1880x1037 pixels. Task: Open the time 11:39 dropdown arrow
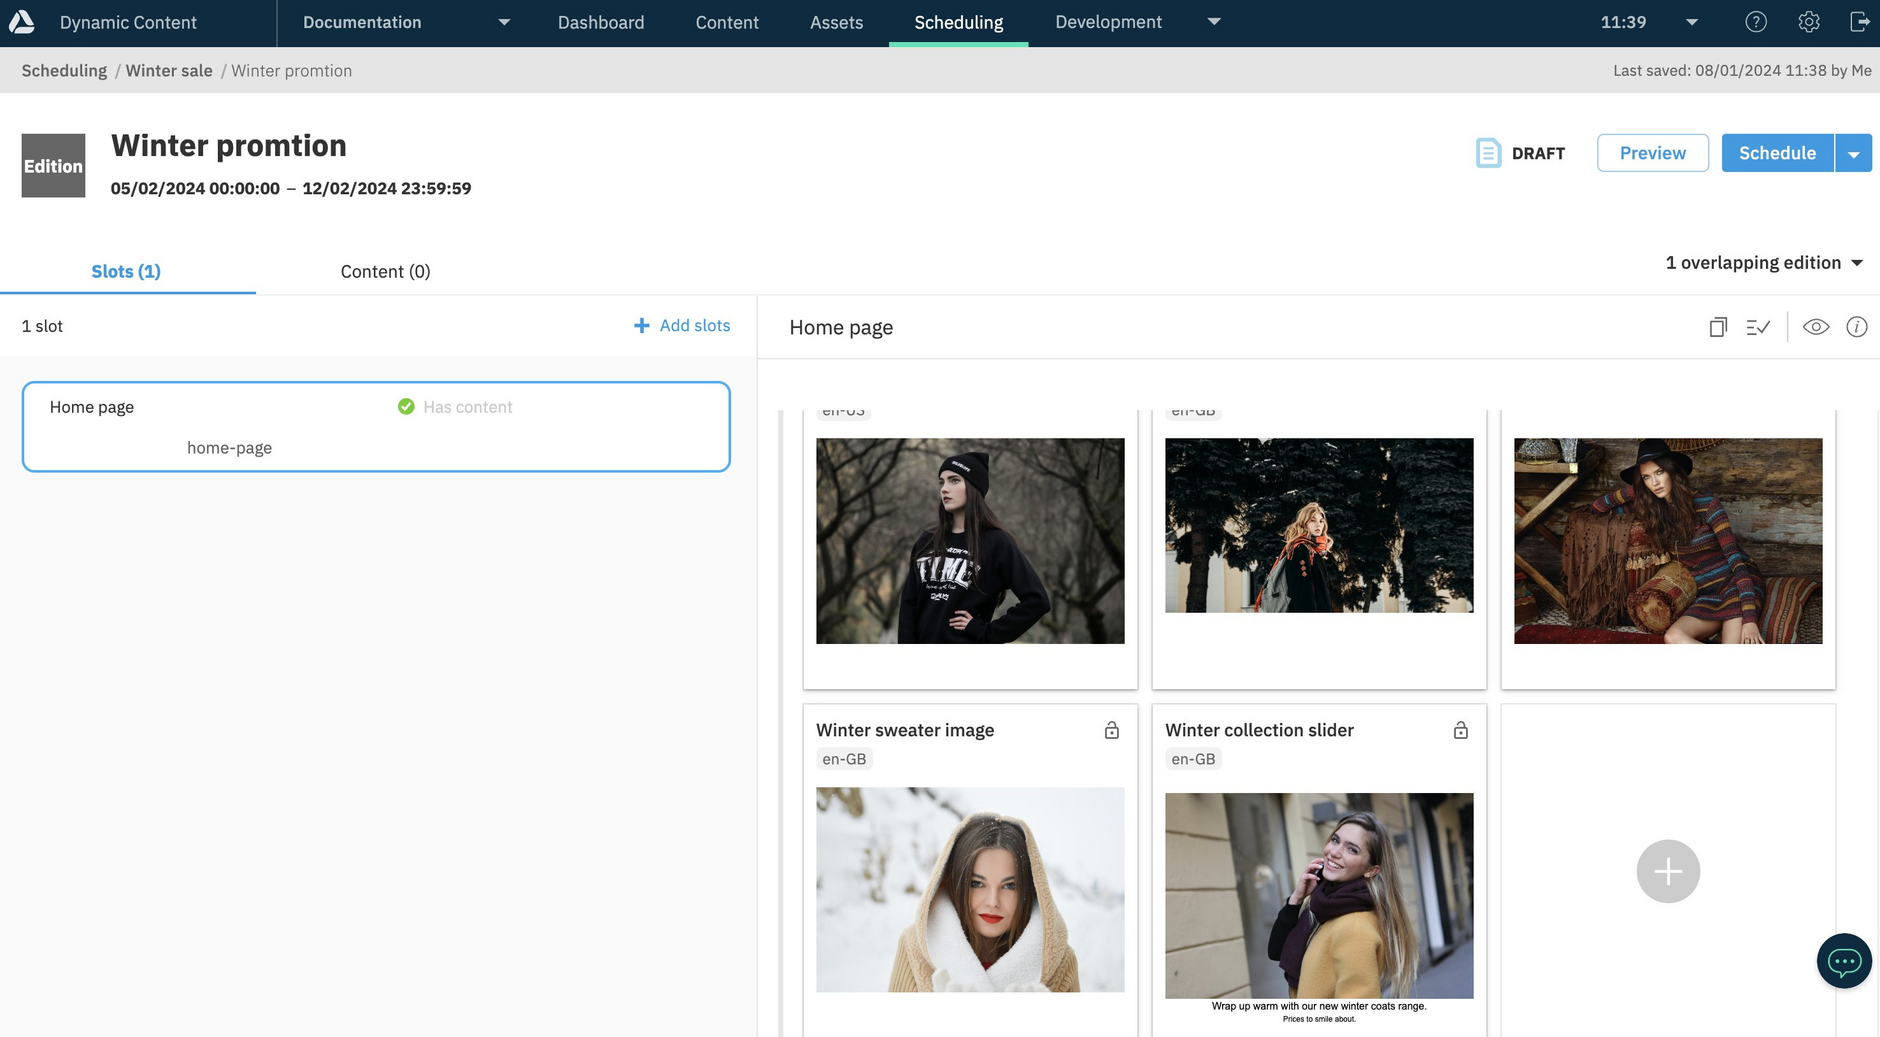(1692, 22)
